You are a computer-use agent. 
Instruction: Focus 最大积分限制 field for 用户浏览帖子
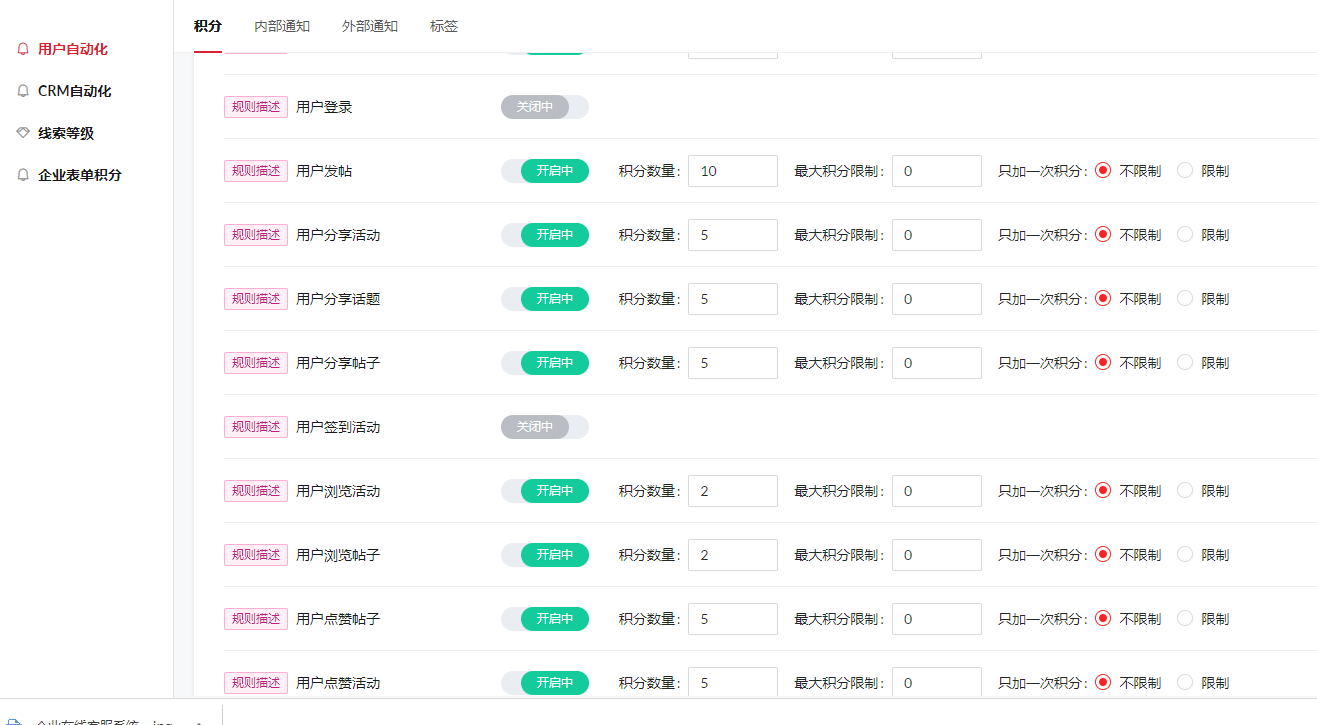pos(937,555)
